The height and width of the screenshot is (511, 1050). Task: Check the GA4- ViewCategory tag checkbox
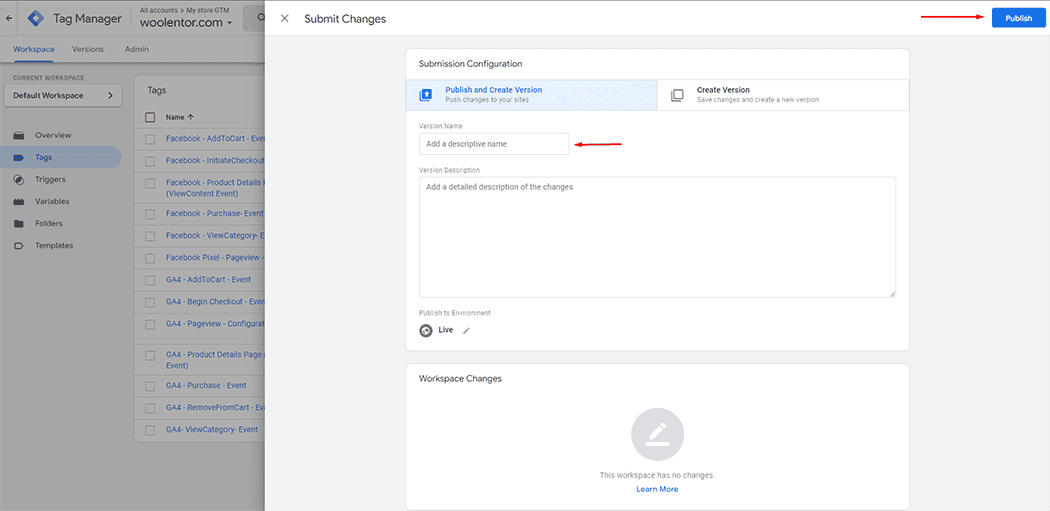(x=150, y=430)
